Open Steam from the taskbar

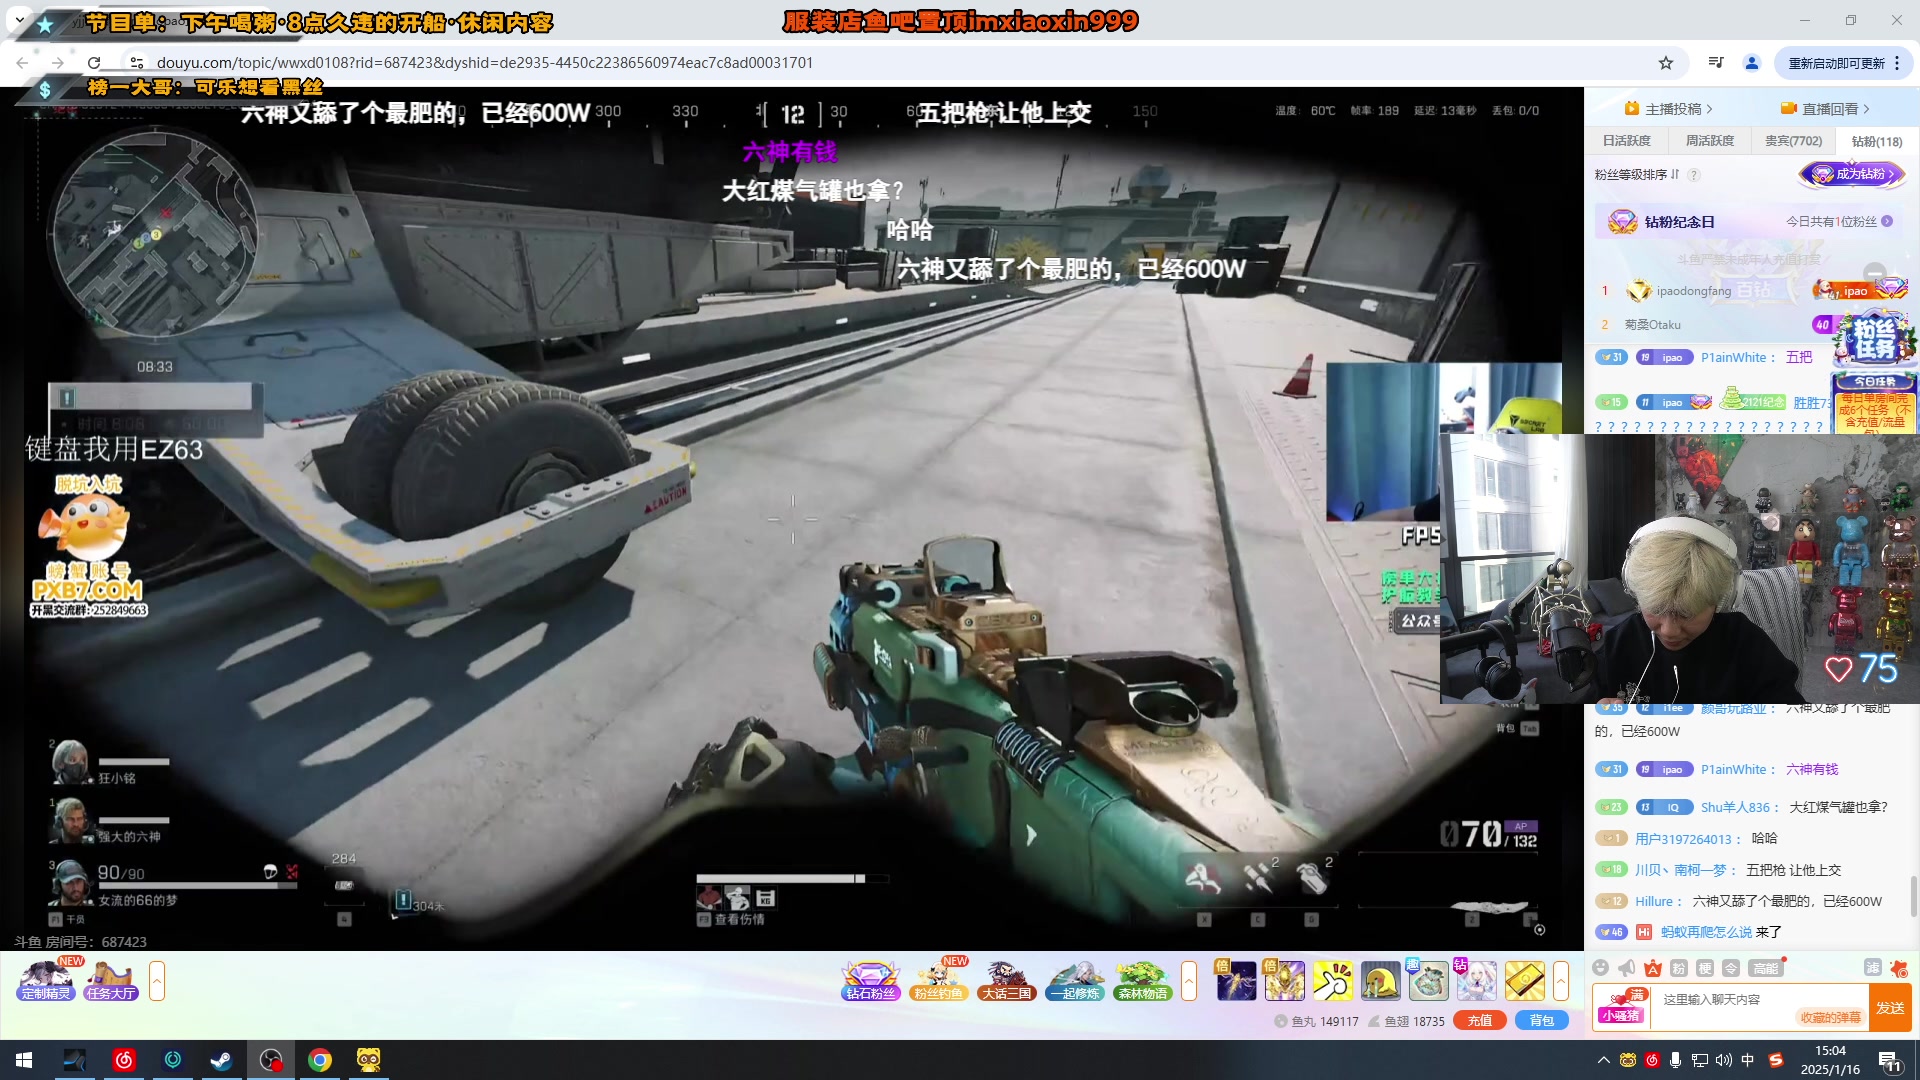[x=221, y=1060]
